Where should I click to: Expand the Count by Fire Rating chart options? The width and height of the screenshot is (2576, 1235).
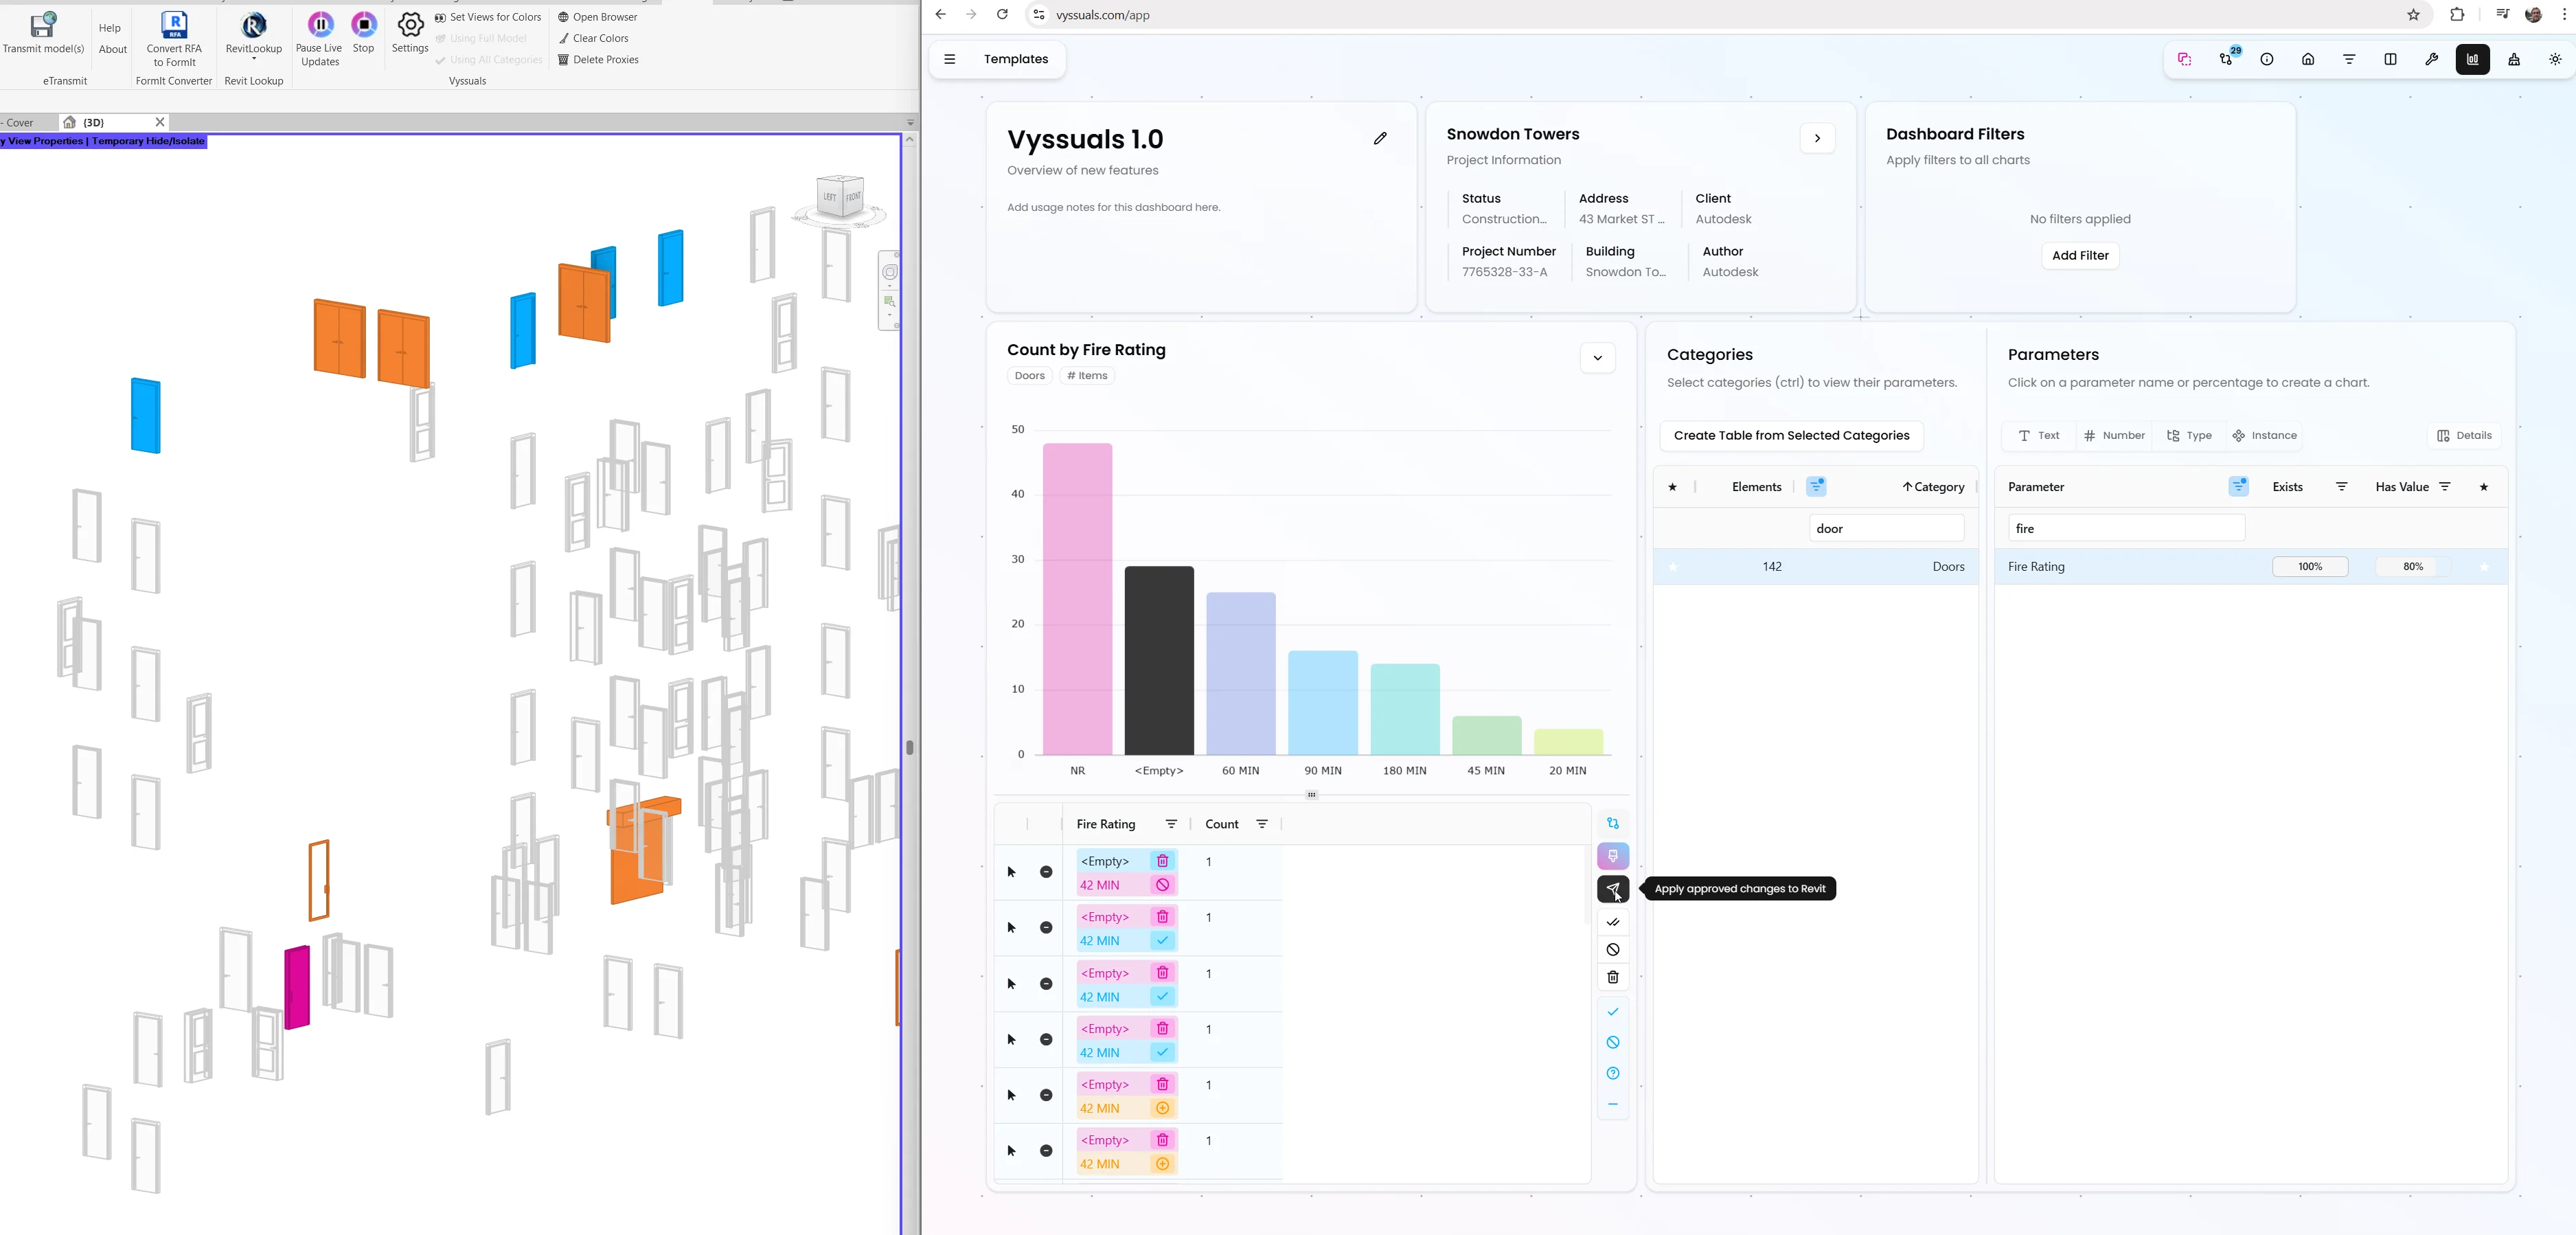coord(1597,358)
